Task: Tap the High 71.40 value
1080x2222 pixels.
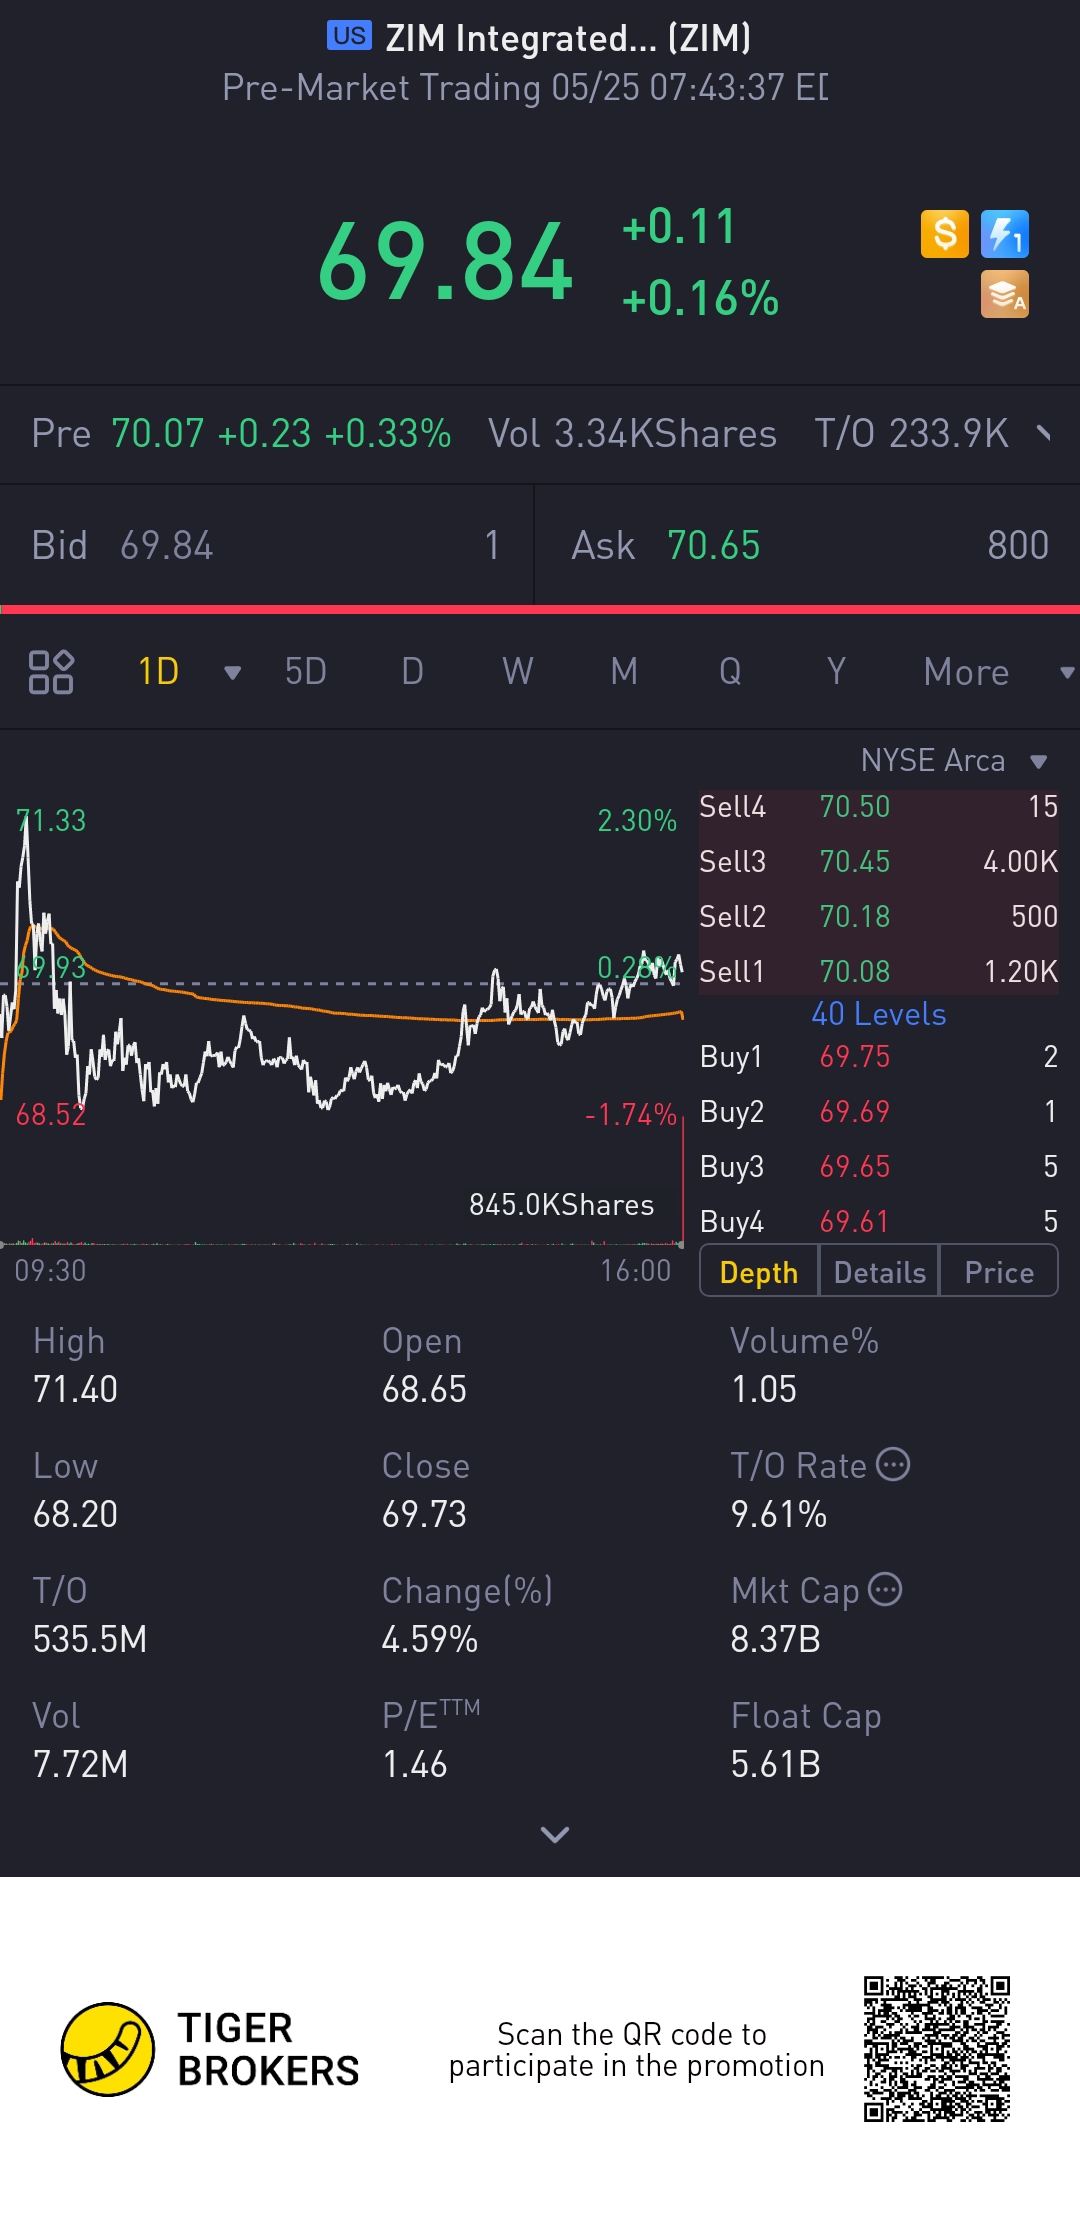Action: [x=75, y=1389]
